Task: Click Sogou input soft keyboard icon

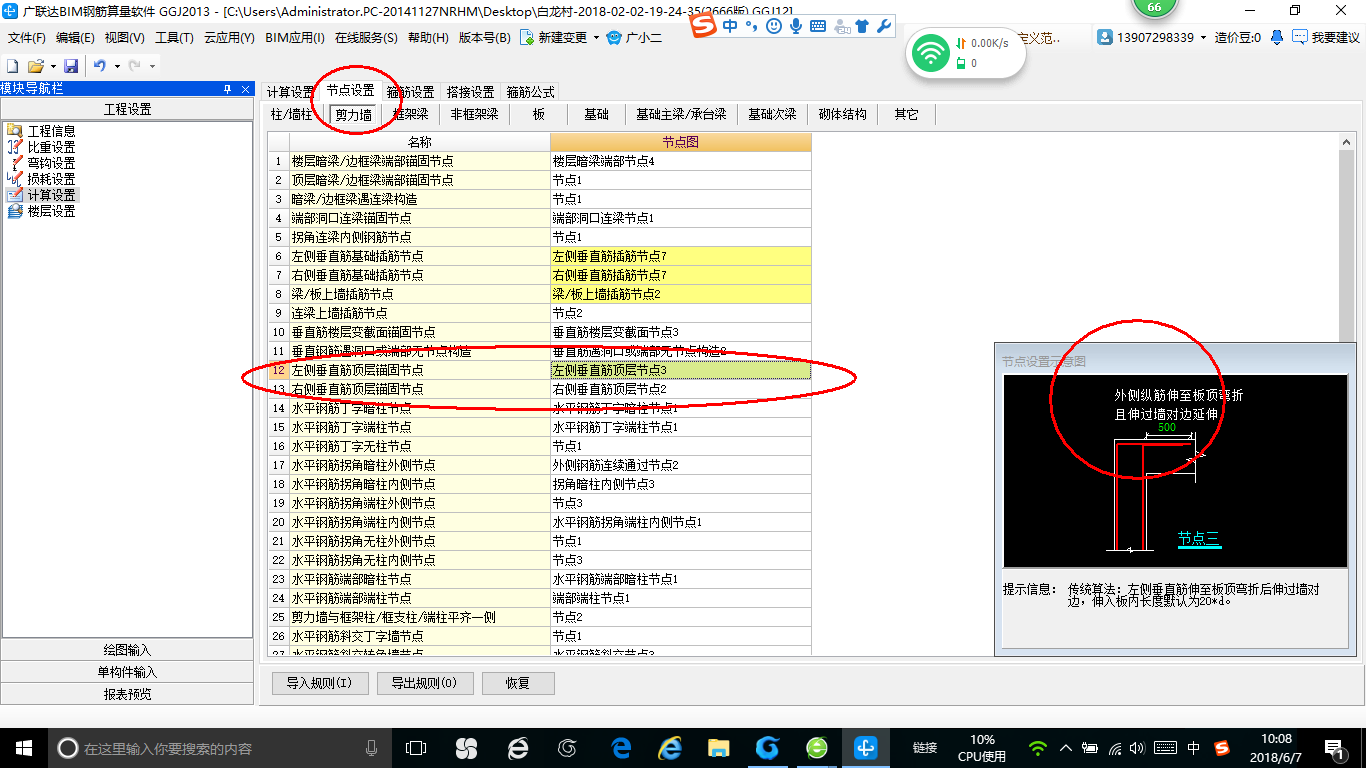Action: coord(817,26)
